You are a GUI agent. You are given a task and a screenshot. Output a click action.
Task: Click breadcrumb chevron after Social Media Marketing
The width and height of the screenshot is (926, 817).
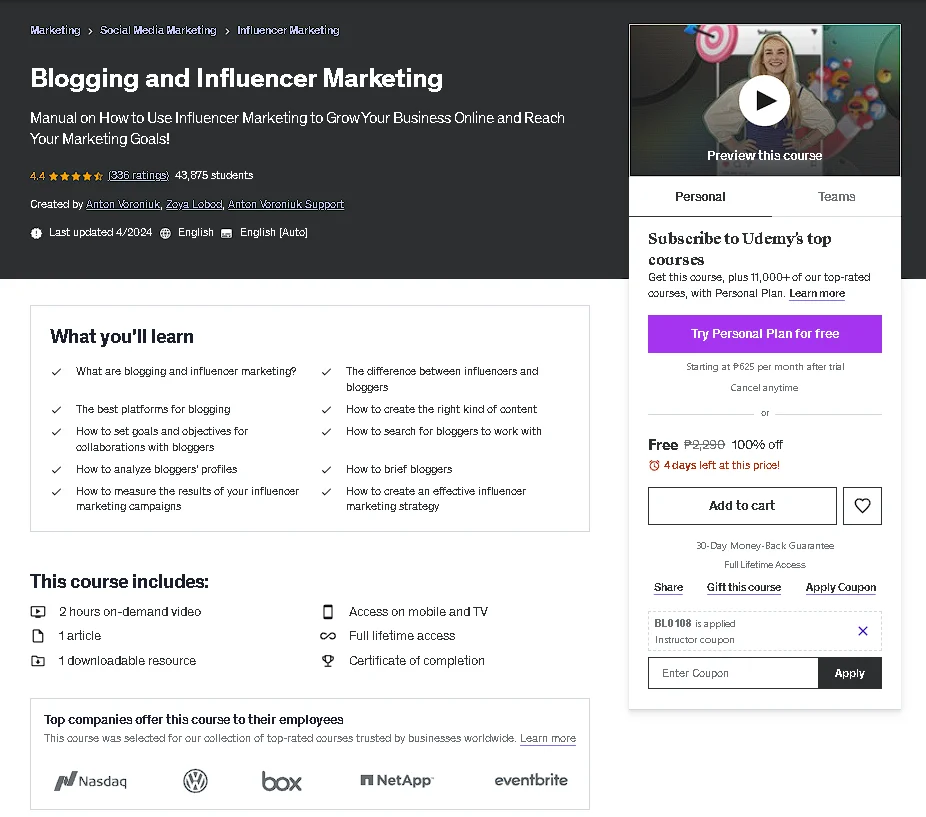point(227,31)
